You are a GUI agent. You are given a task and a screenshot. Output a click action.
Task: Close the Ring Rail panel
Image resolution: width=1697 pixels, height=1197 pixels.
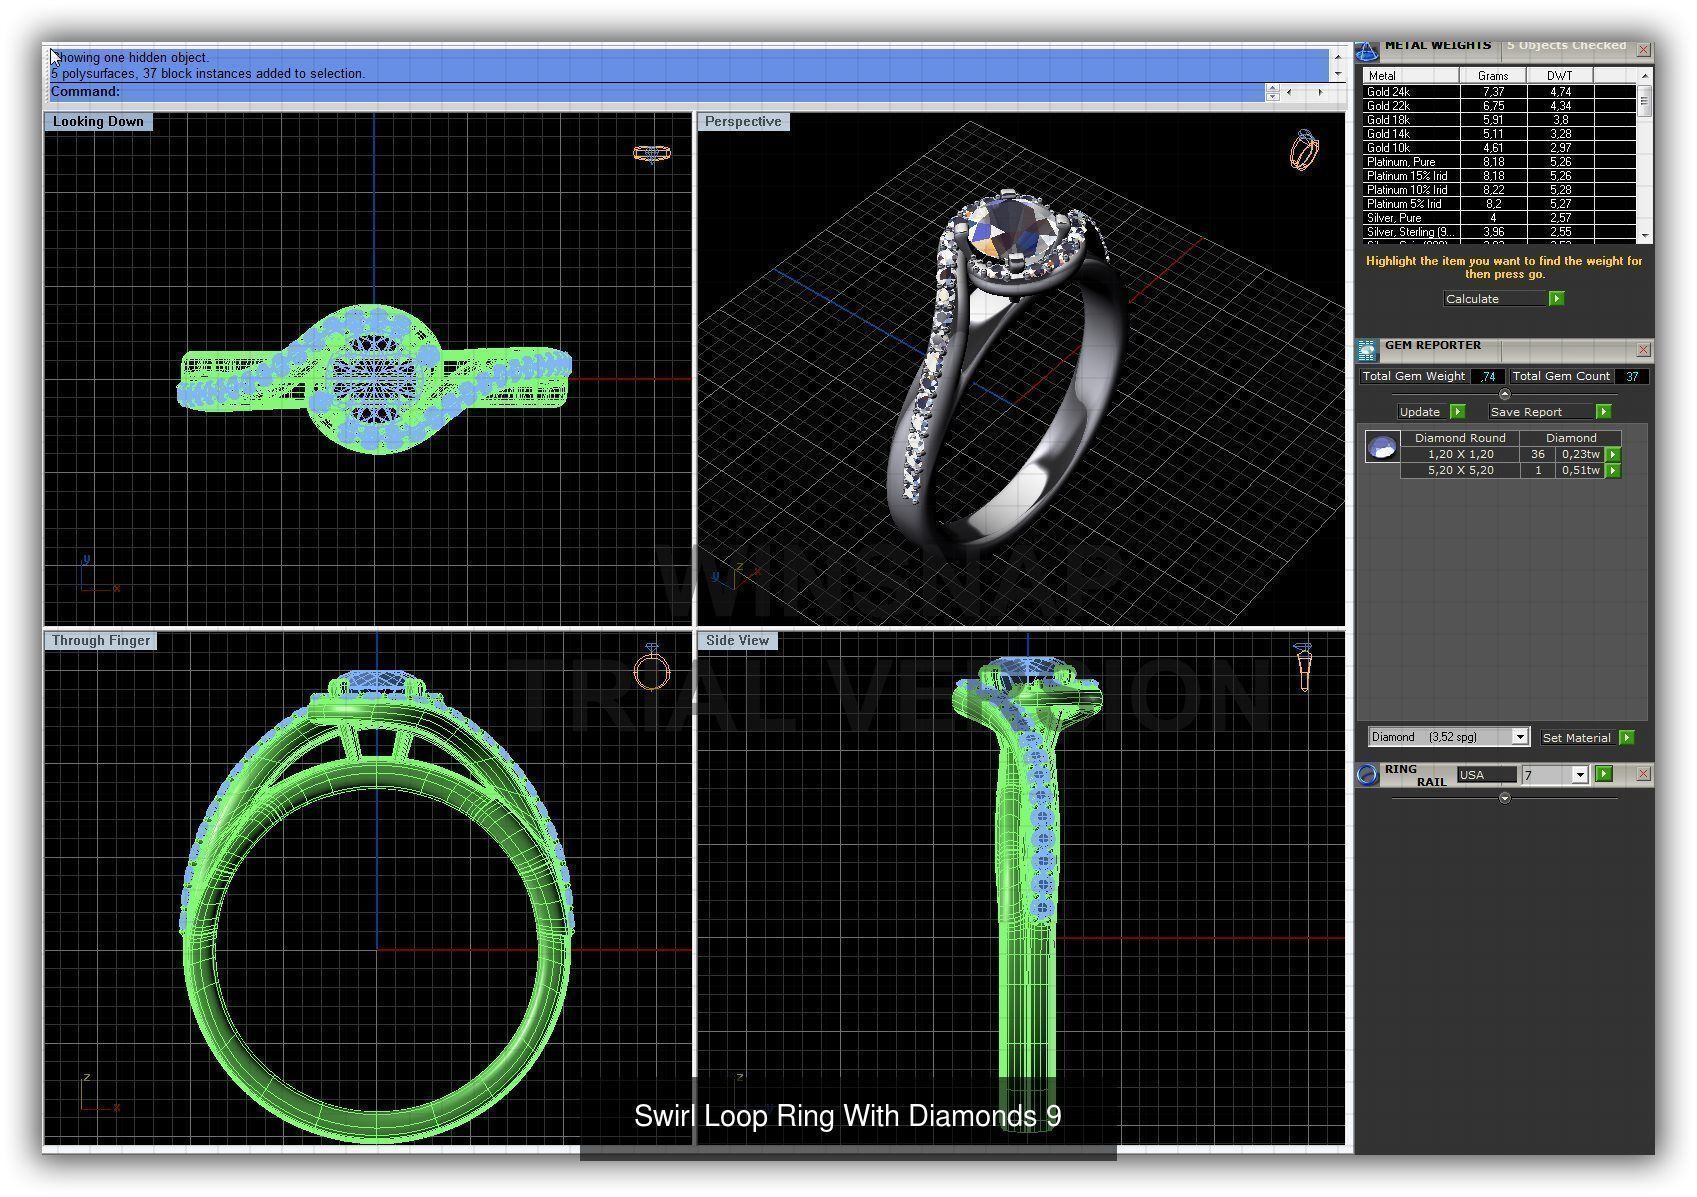1643,774
